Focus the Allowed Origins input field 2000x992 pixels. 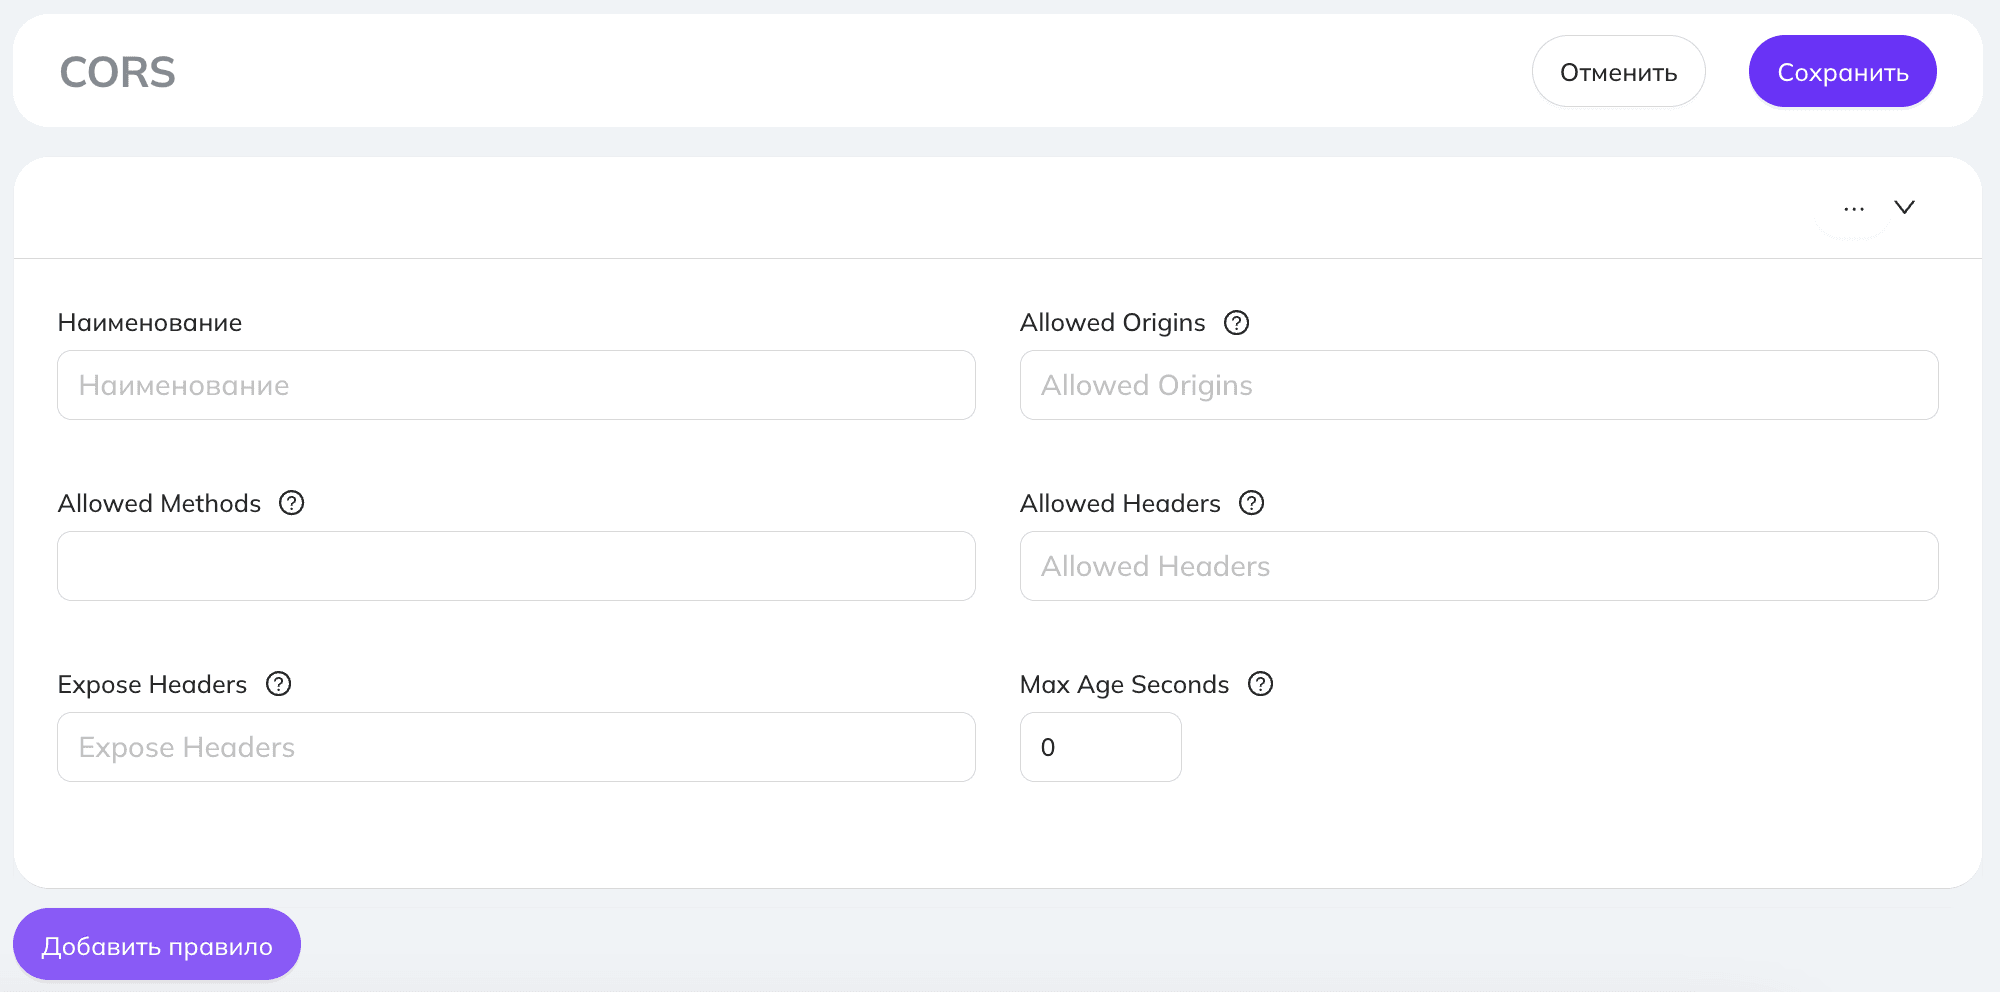point(1479,385)
